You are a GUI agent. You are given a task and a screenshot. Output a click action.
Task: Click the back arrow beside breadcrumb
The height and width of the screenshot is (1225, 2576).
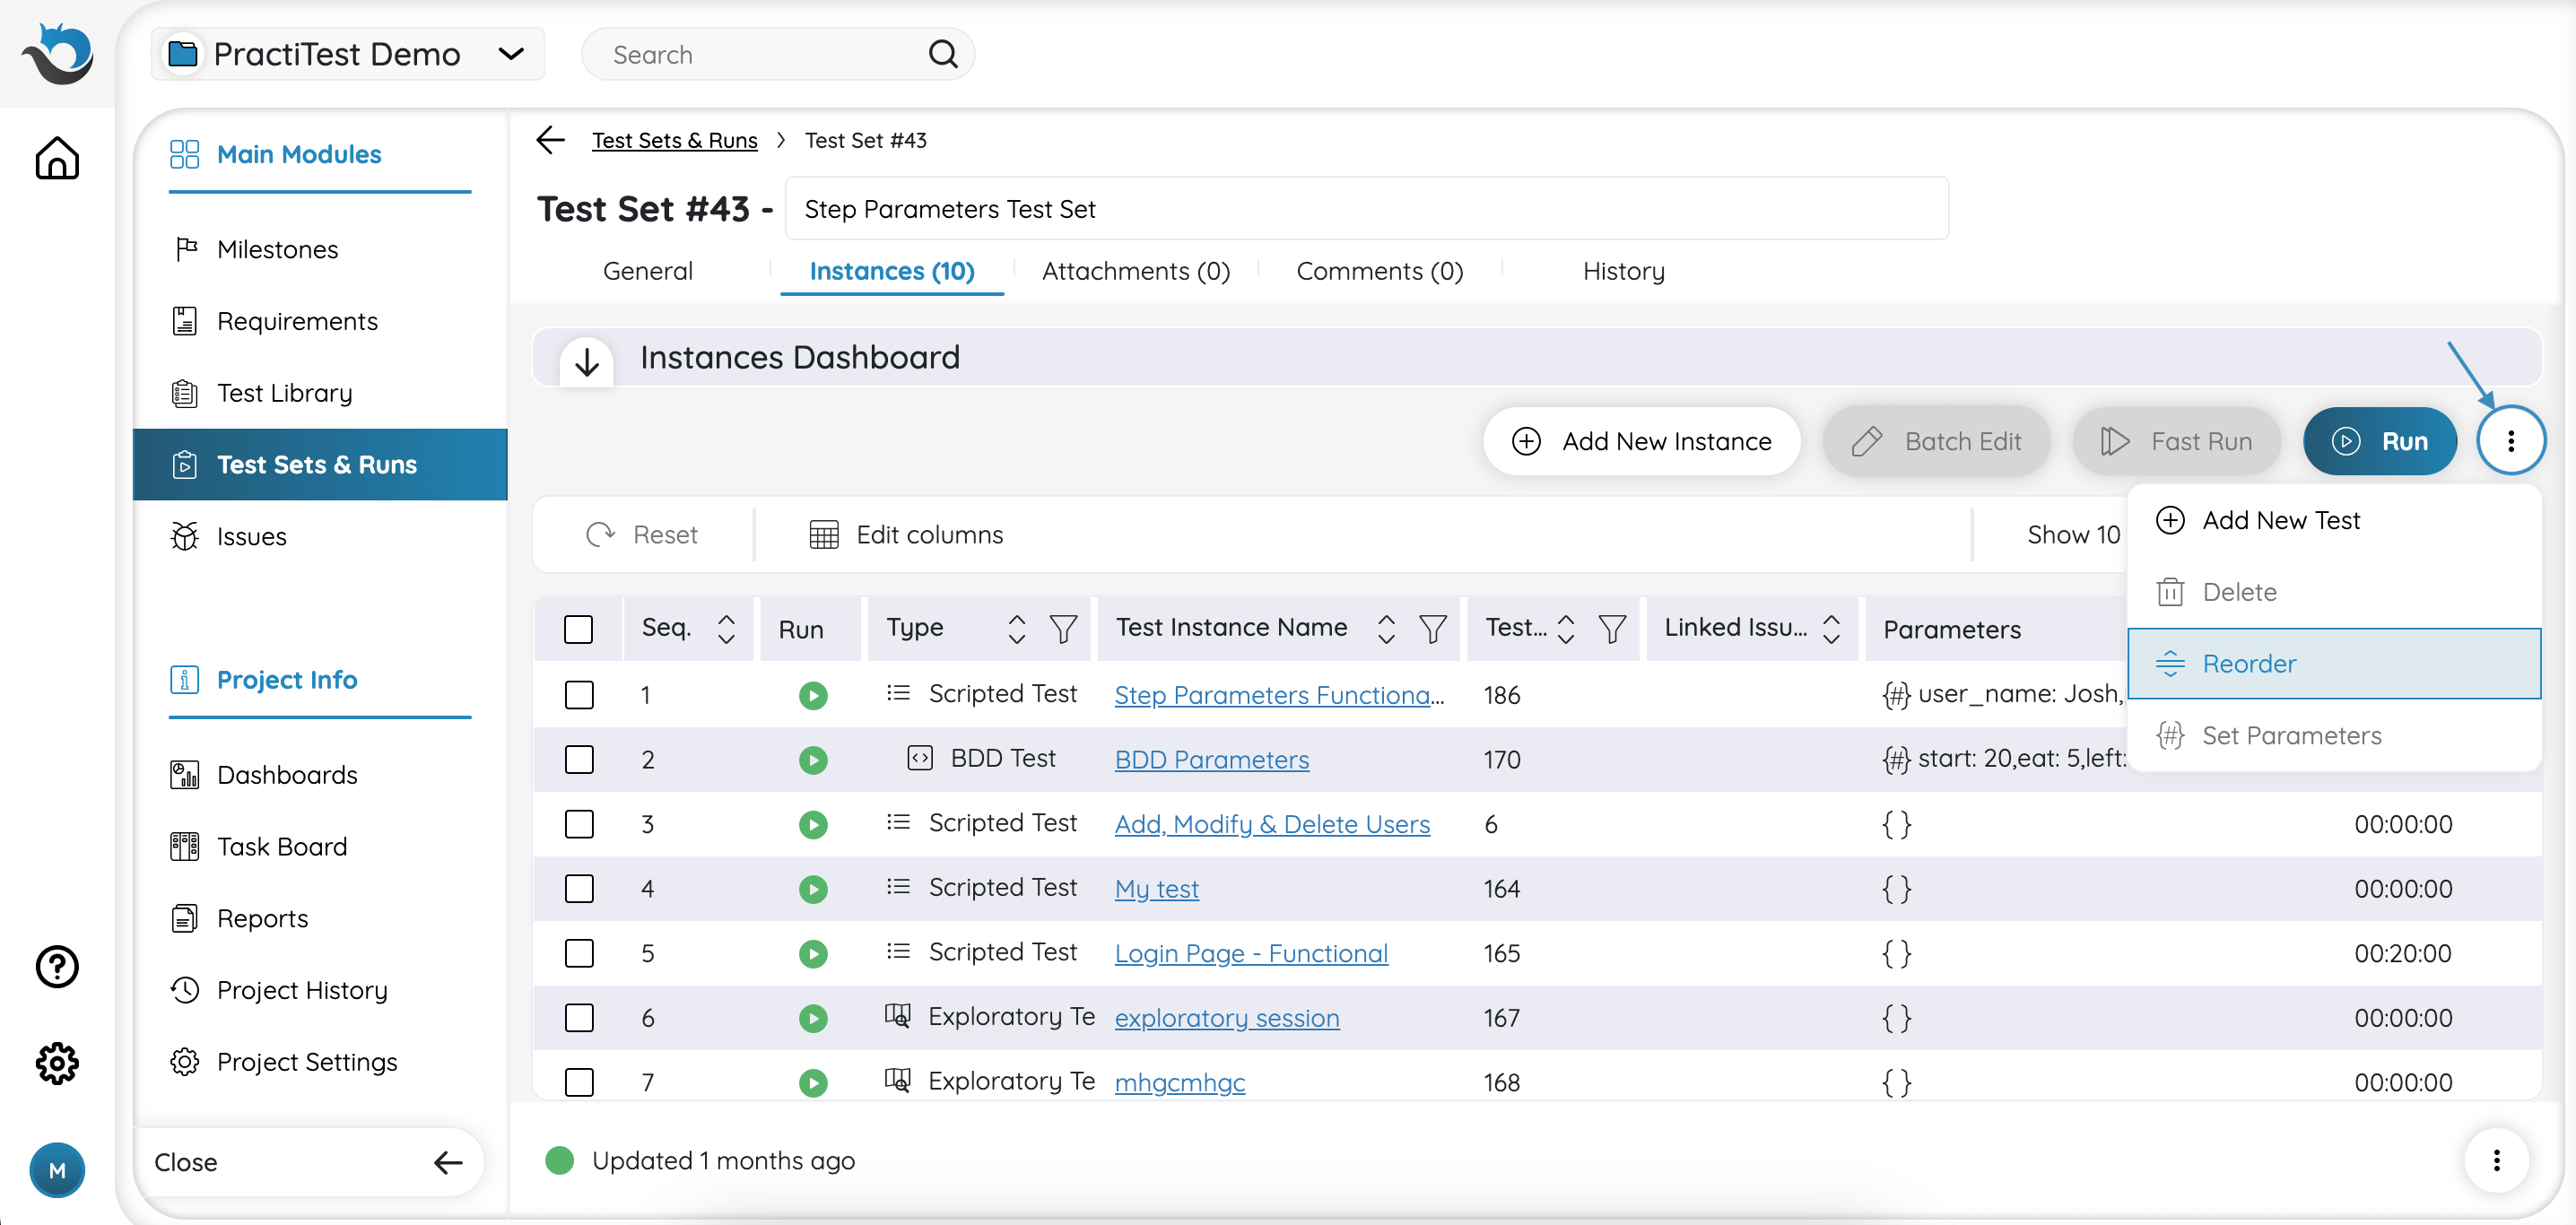[551, 140]
